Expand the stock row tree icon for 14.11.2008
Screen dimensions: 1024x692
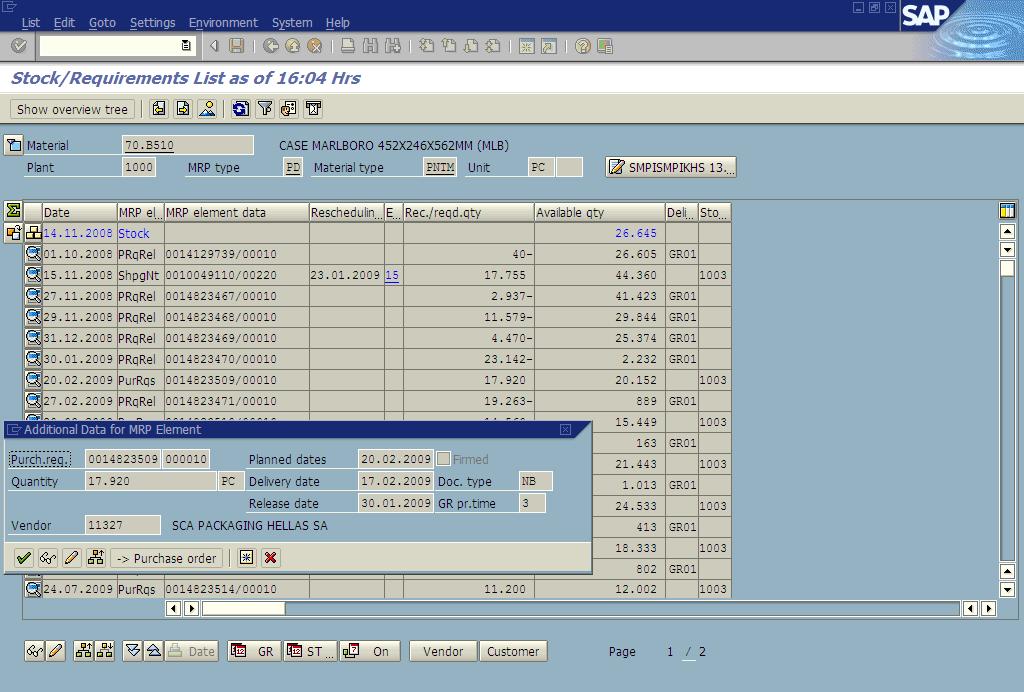(x=33, y=232)
